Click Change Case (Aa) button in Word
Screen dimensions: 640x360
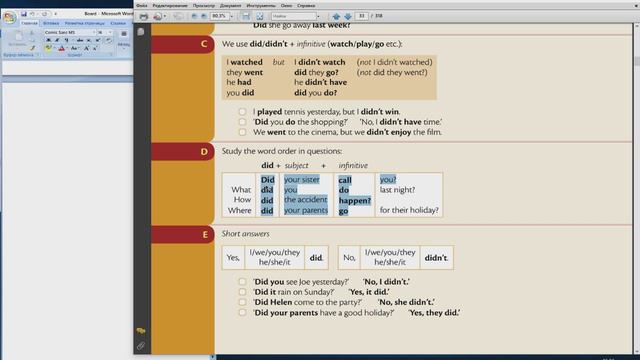(x=74, y=49)
